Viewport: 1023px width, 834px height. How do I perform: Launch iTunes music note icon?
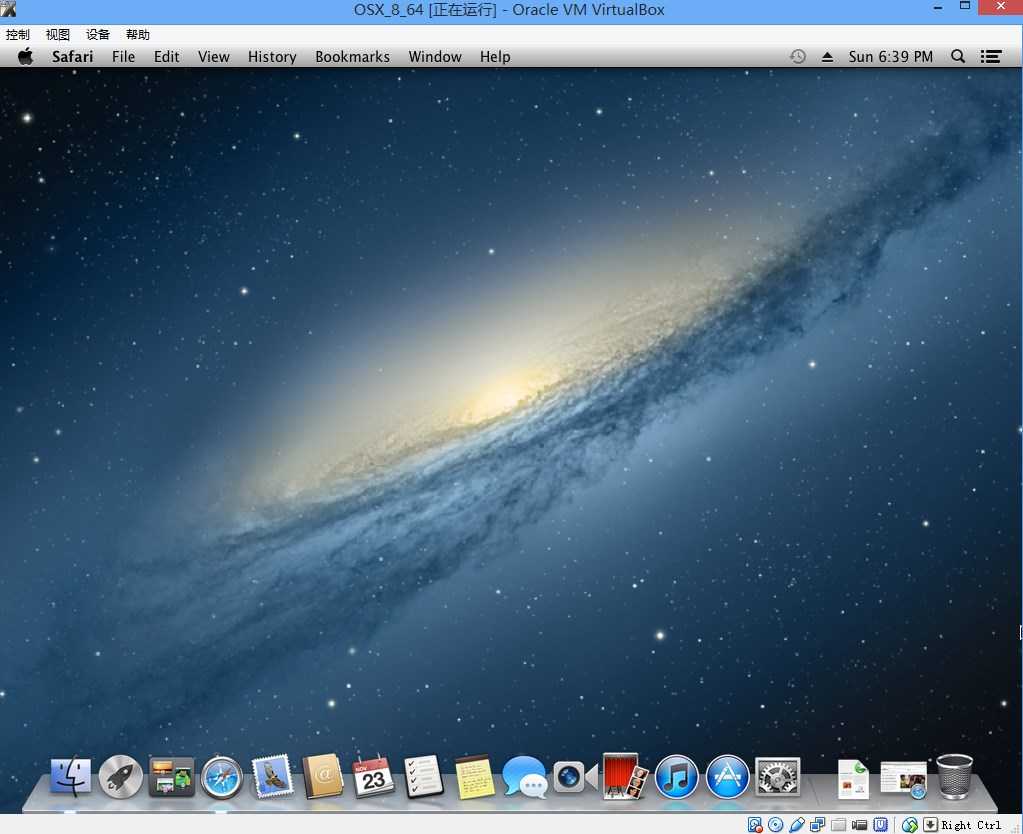click(x=677, y=777)
